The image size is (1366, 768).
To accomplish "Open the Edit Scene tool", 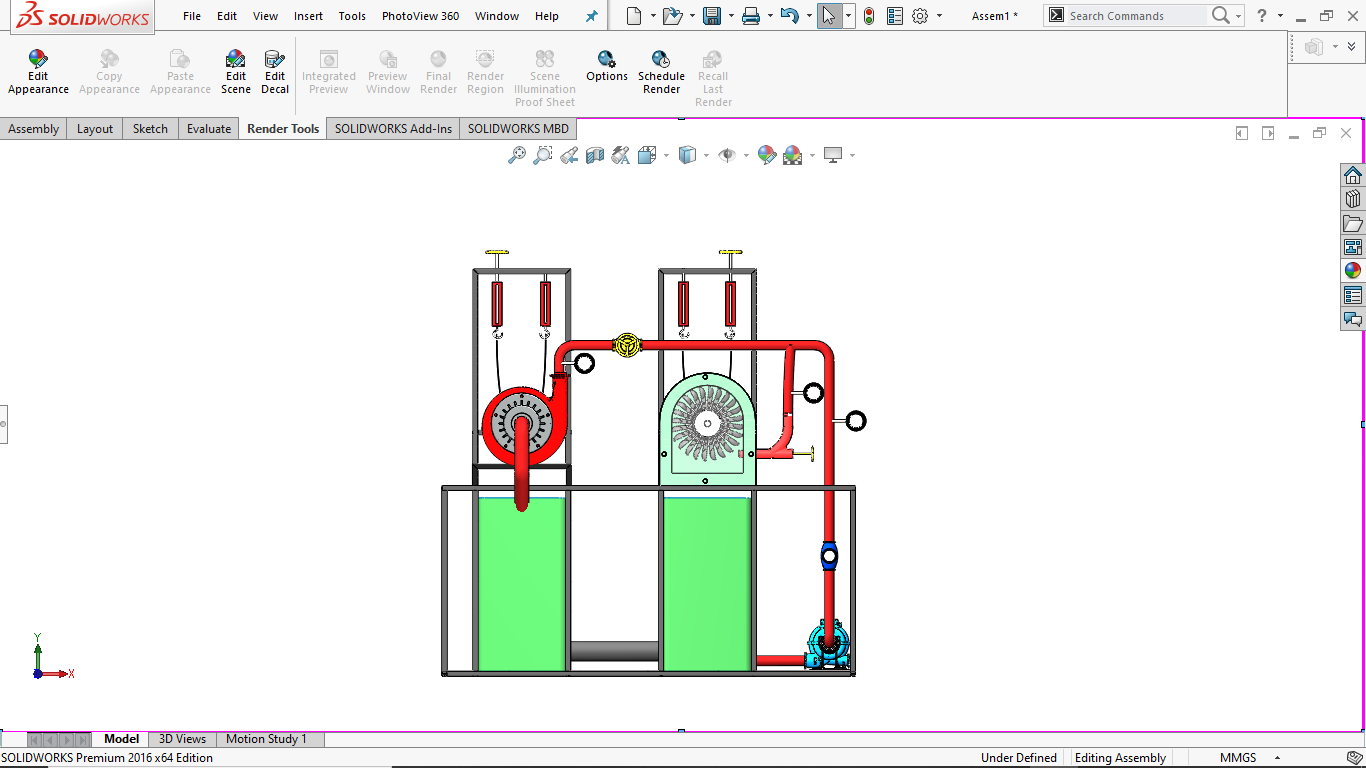I will tap(236, 72).
